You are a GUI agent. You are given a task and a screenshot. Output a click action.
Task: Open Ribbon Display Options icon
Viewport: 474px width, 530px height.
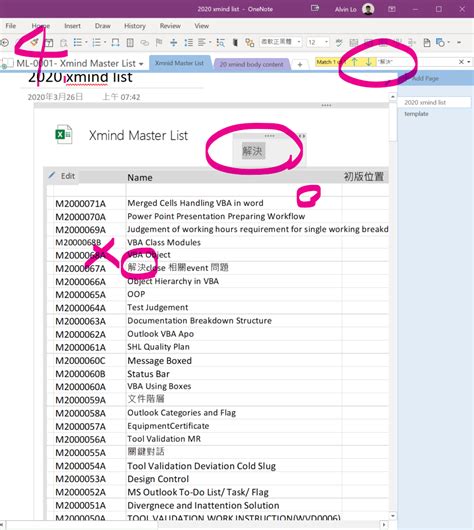[392, 9]
